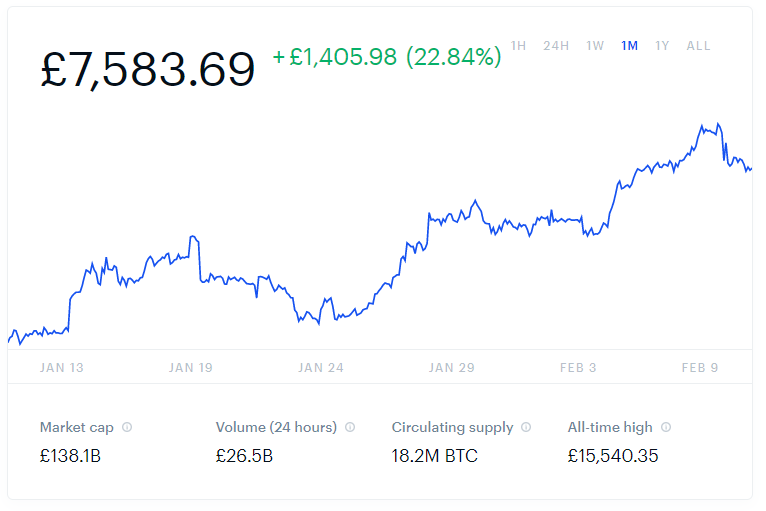Select the 1M time range
This screenshot has width=766, height=511.
[x=629, y=46]
